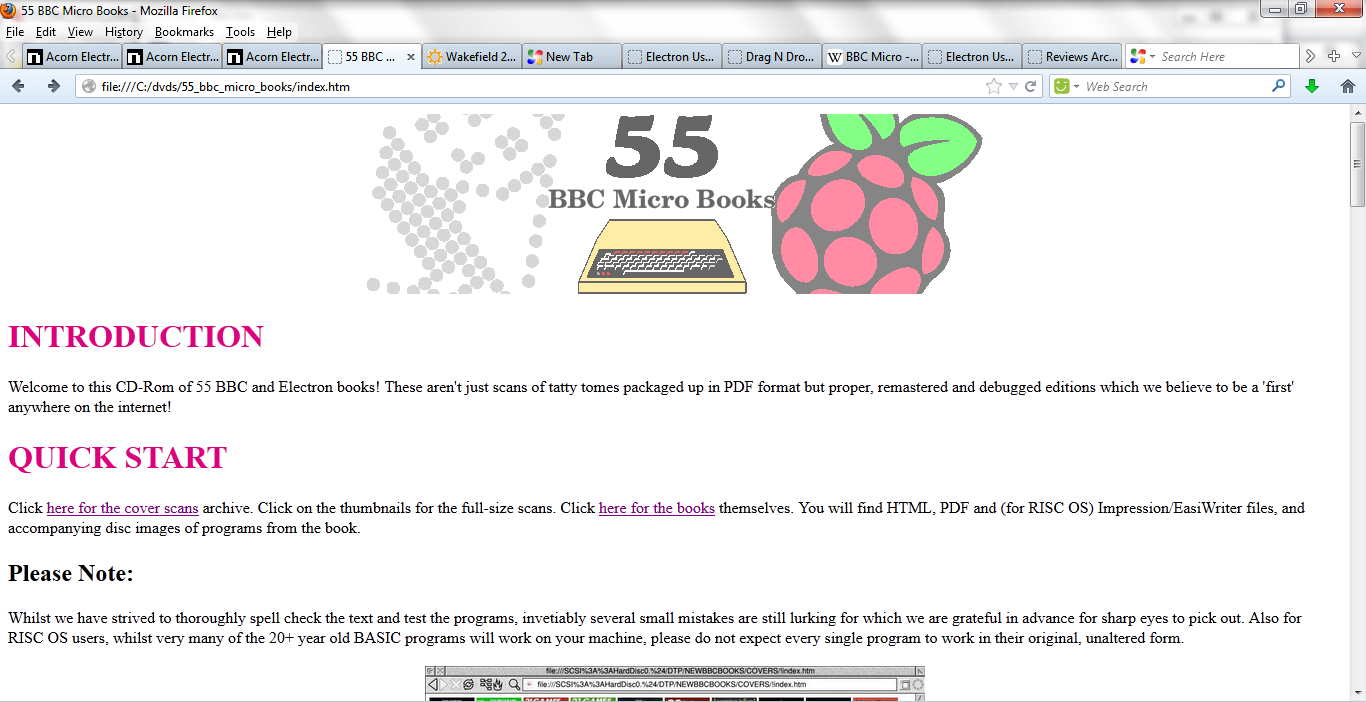Close the 55 BBC tab
Viewport: 1366px width, 702px height.
point(411,57)
